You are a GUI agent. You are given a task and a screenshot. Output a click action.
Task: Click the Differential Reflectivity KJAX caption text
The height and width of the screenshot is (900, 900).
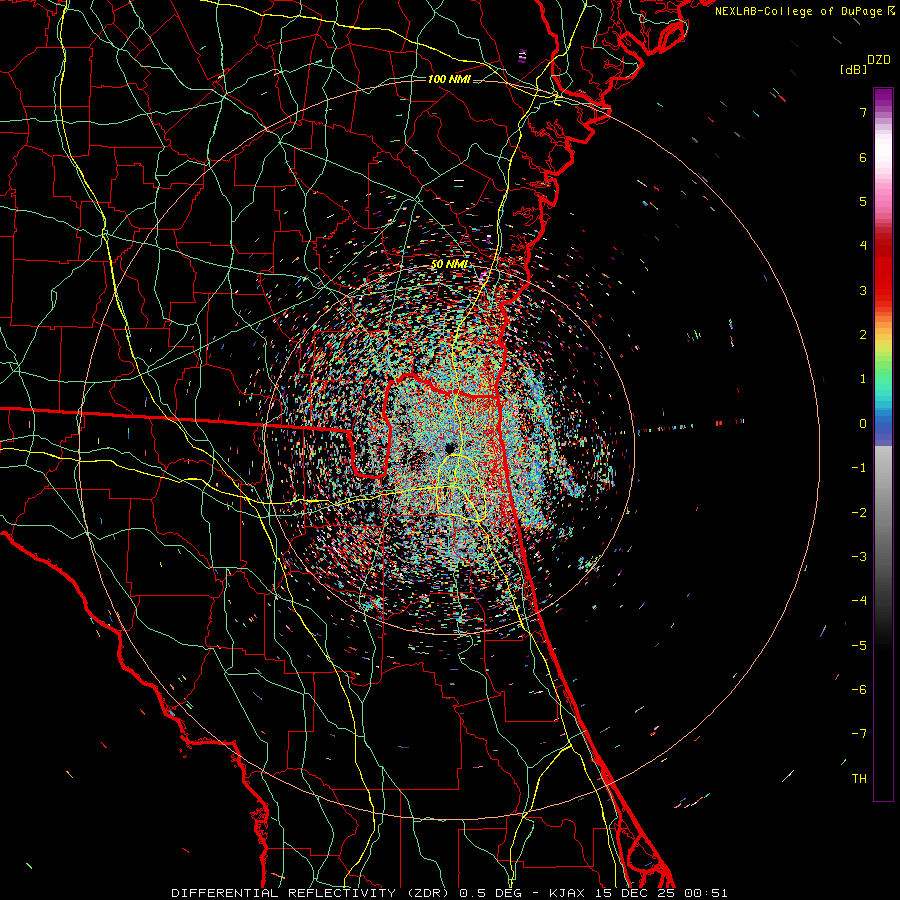[x=449, y=893]
